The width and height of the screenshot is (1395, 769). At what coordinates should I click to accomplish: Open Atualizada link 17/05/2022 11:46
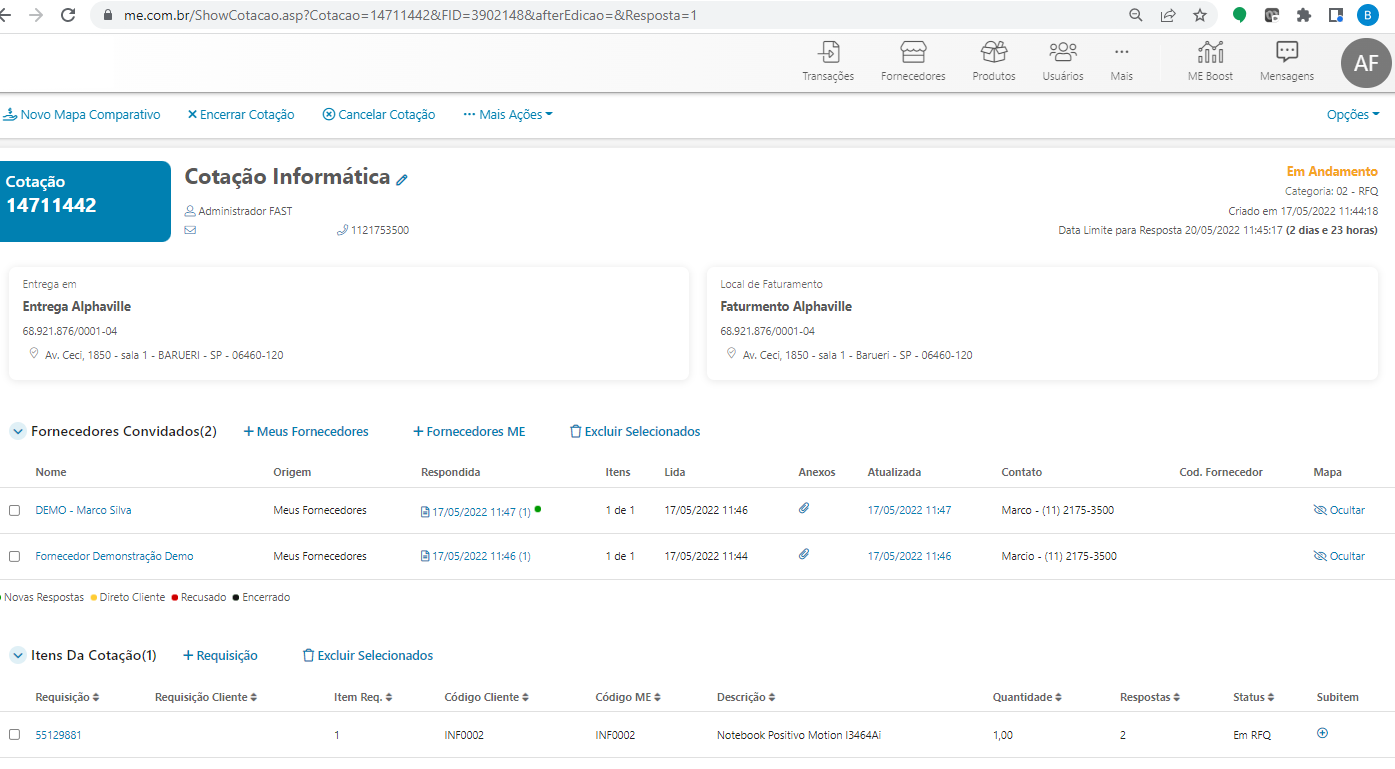tap(909, 556)
